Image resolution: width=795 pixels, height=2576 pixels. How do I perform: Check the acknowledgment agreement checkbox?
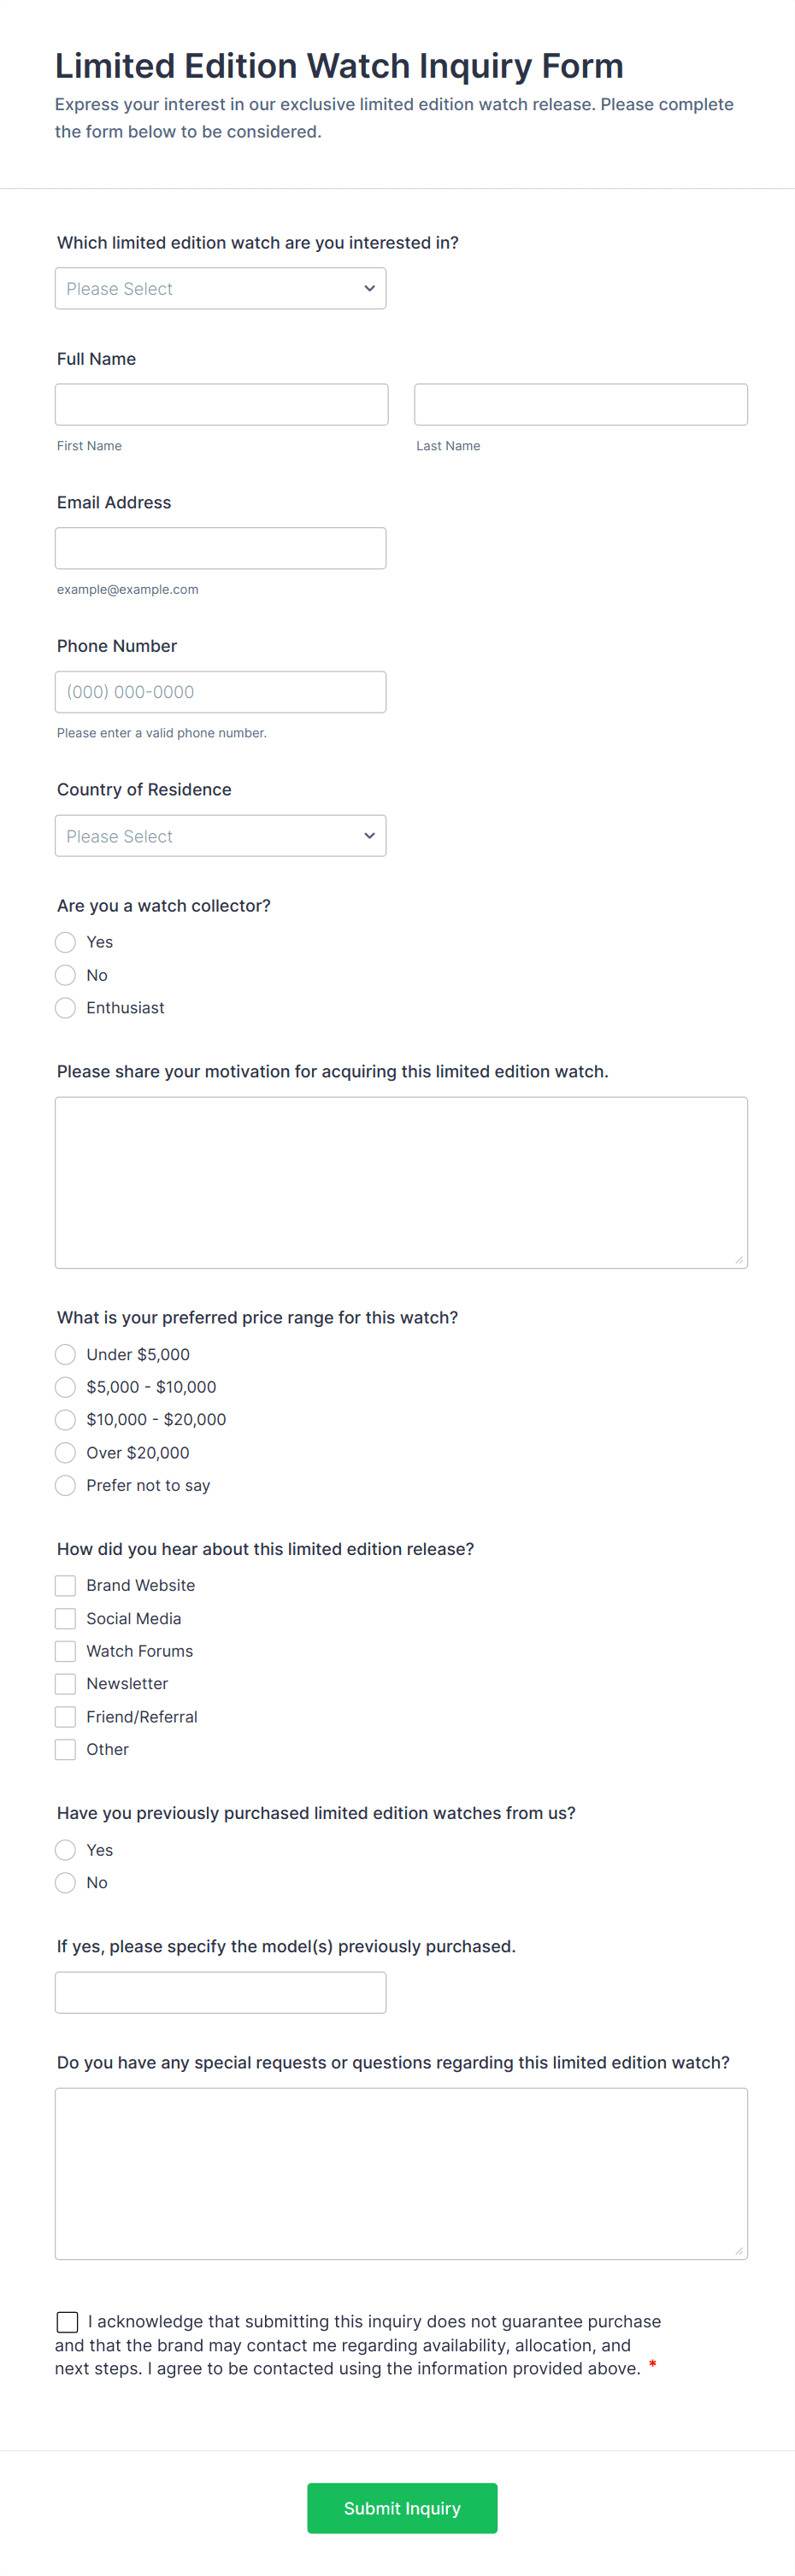(x=67, y=2322)
